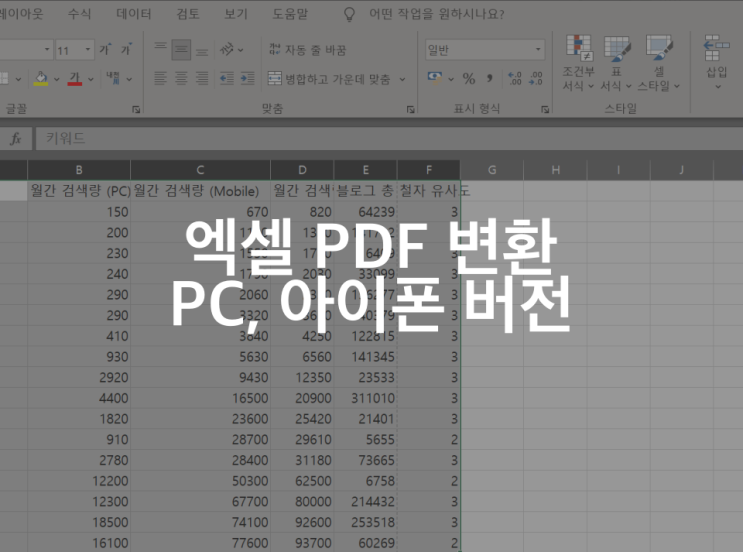
Task: Click cell 월간 검색량 (Mobile)
Action: click(x=200, y=191)
